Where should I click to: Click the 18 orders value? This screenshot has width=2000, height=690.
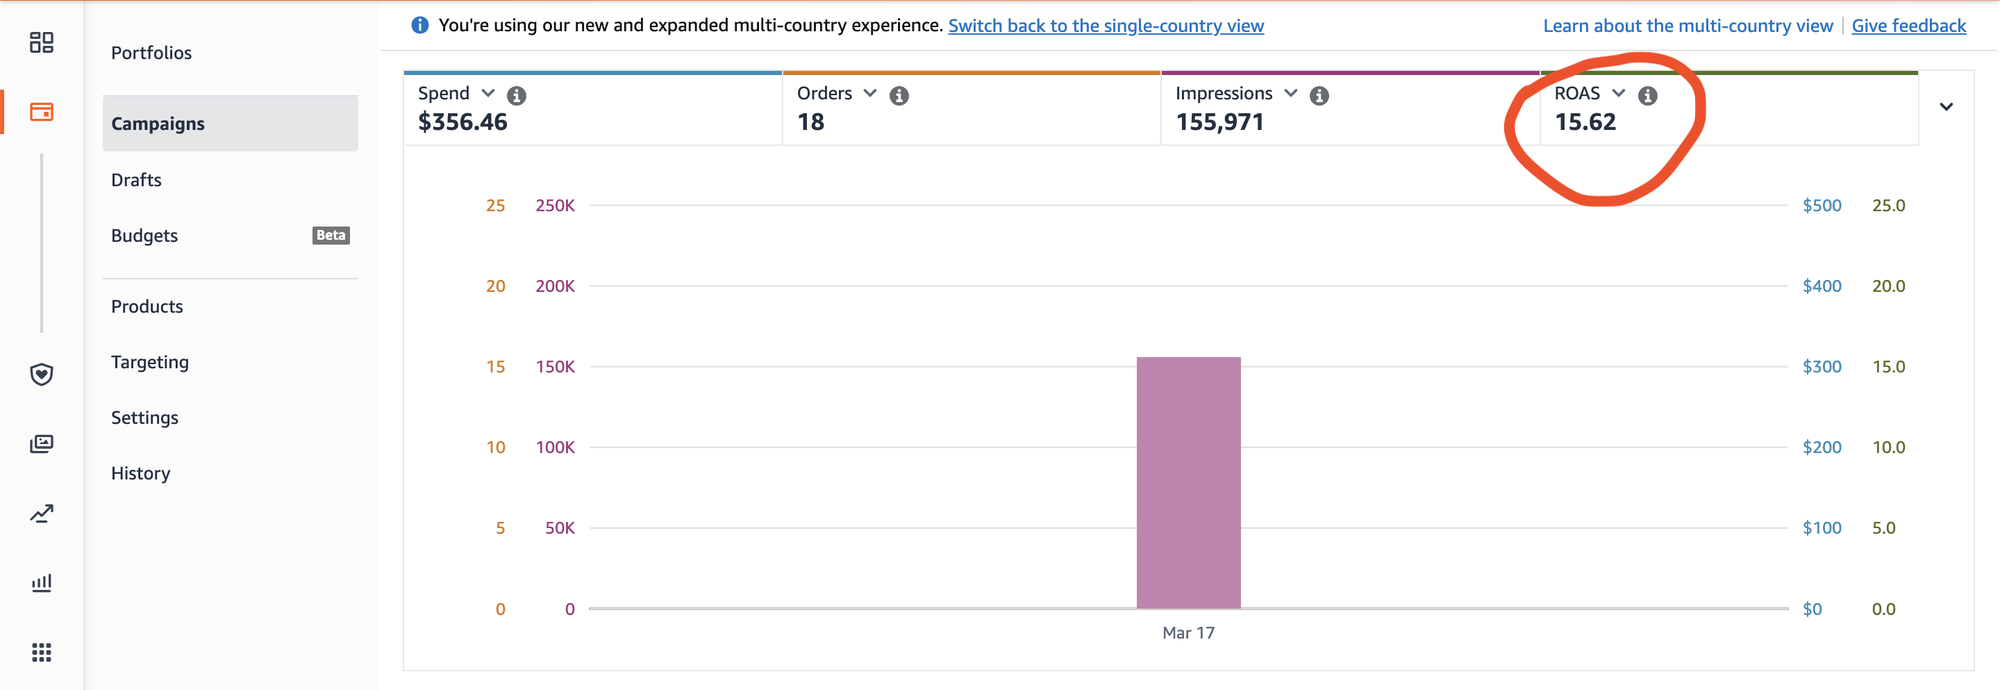tap(811, 122)
